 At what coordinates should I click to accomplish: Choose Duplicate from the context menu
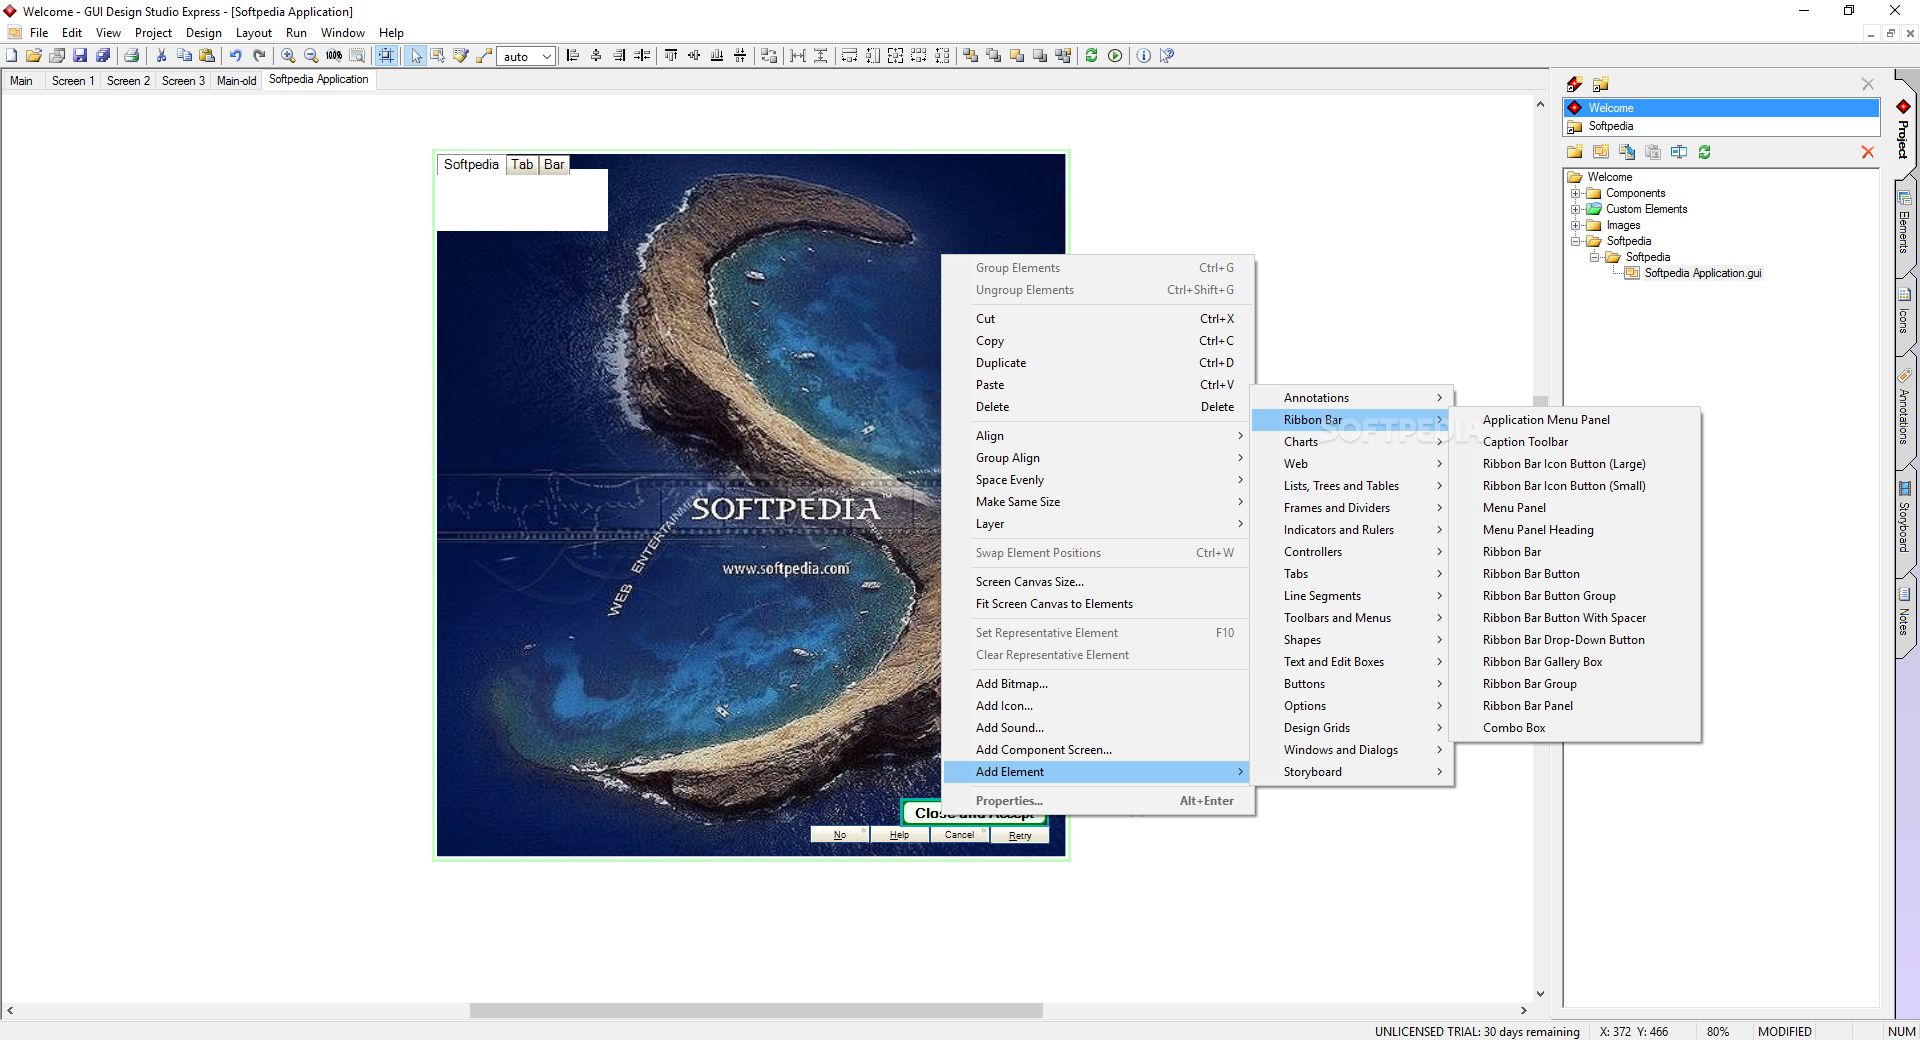click(x=1097, y=363)
